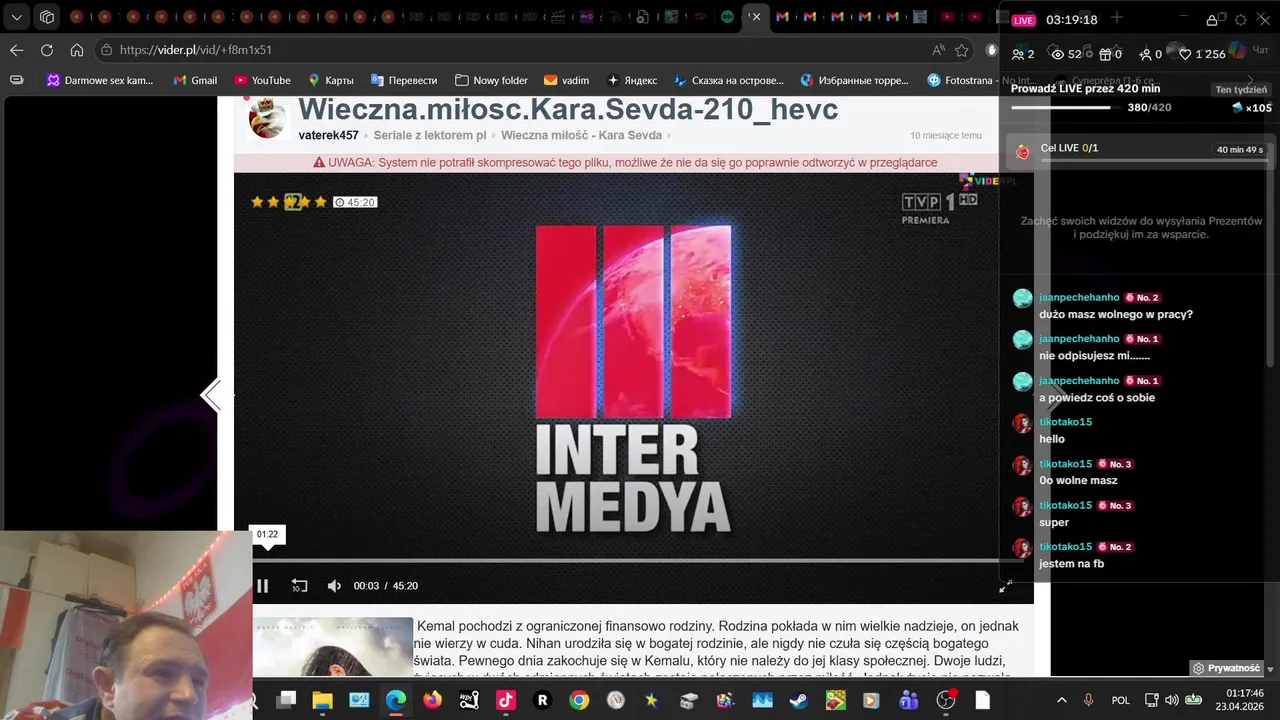Open clock and date 23.04.2026

click(1238, 699)
